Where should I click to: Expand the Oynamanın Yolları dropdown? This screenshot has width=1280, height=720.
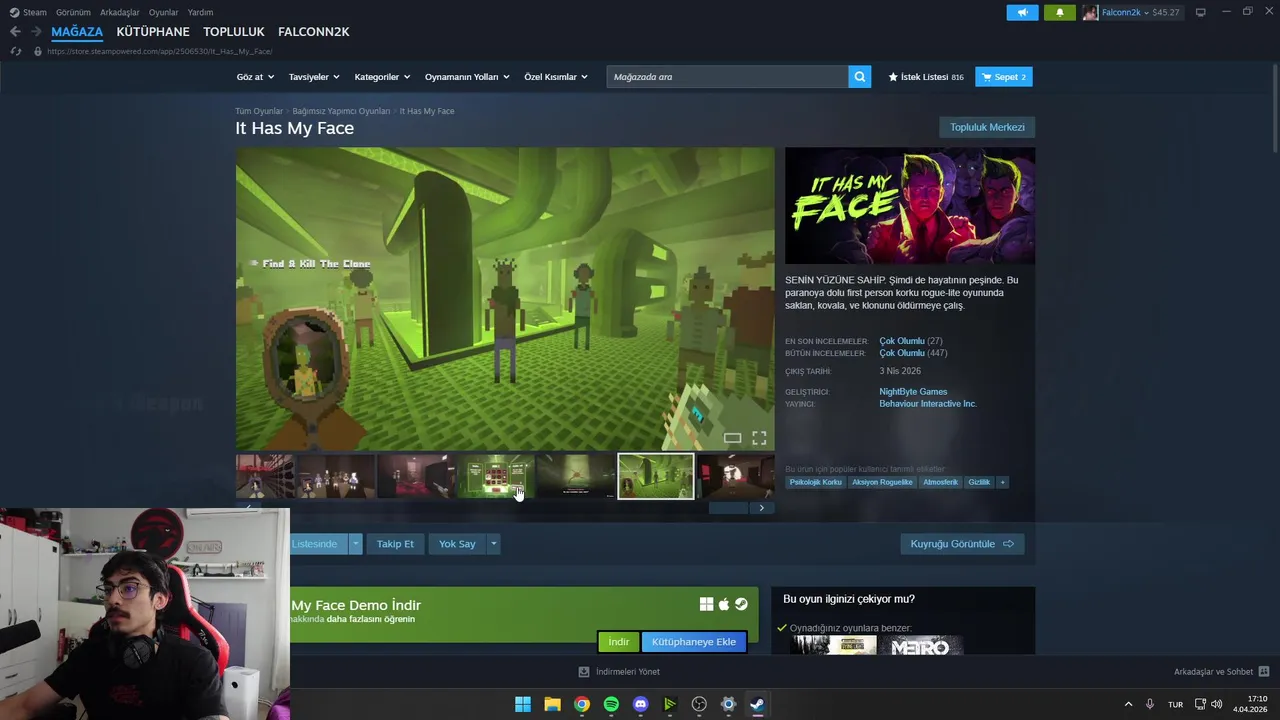pyautogui.click(x=467, y=77)
